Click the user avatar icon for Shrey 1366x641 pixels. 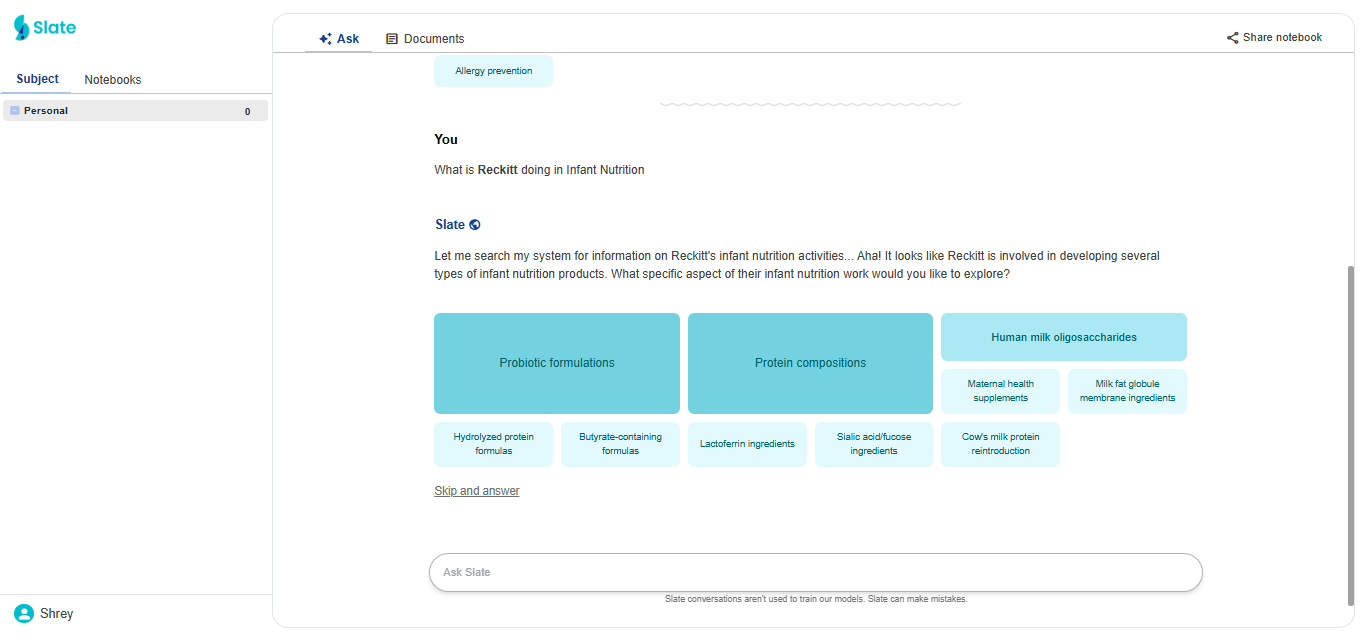pyautogui.click(x=23, y=613)
